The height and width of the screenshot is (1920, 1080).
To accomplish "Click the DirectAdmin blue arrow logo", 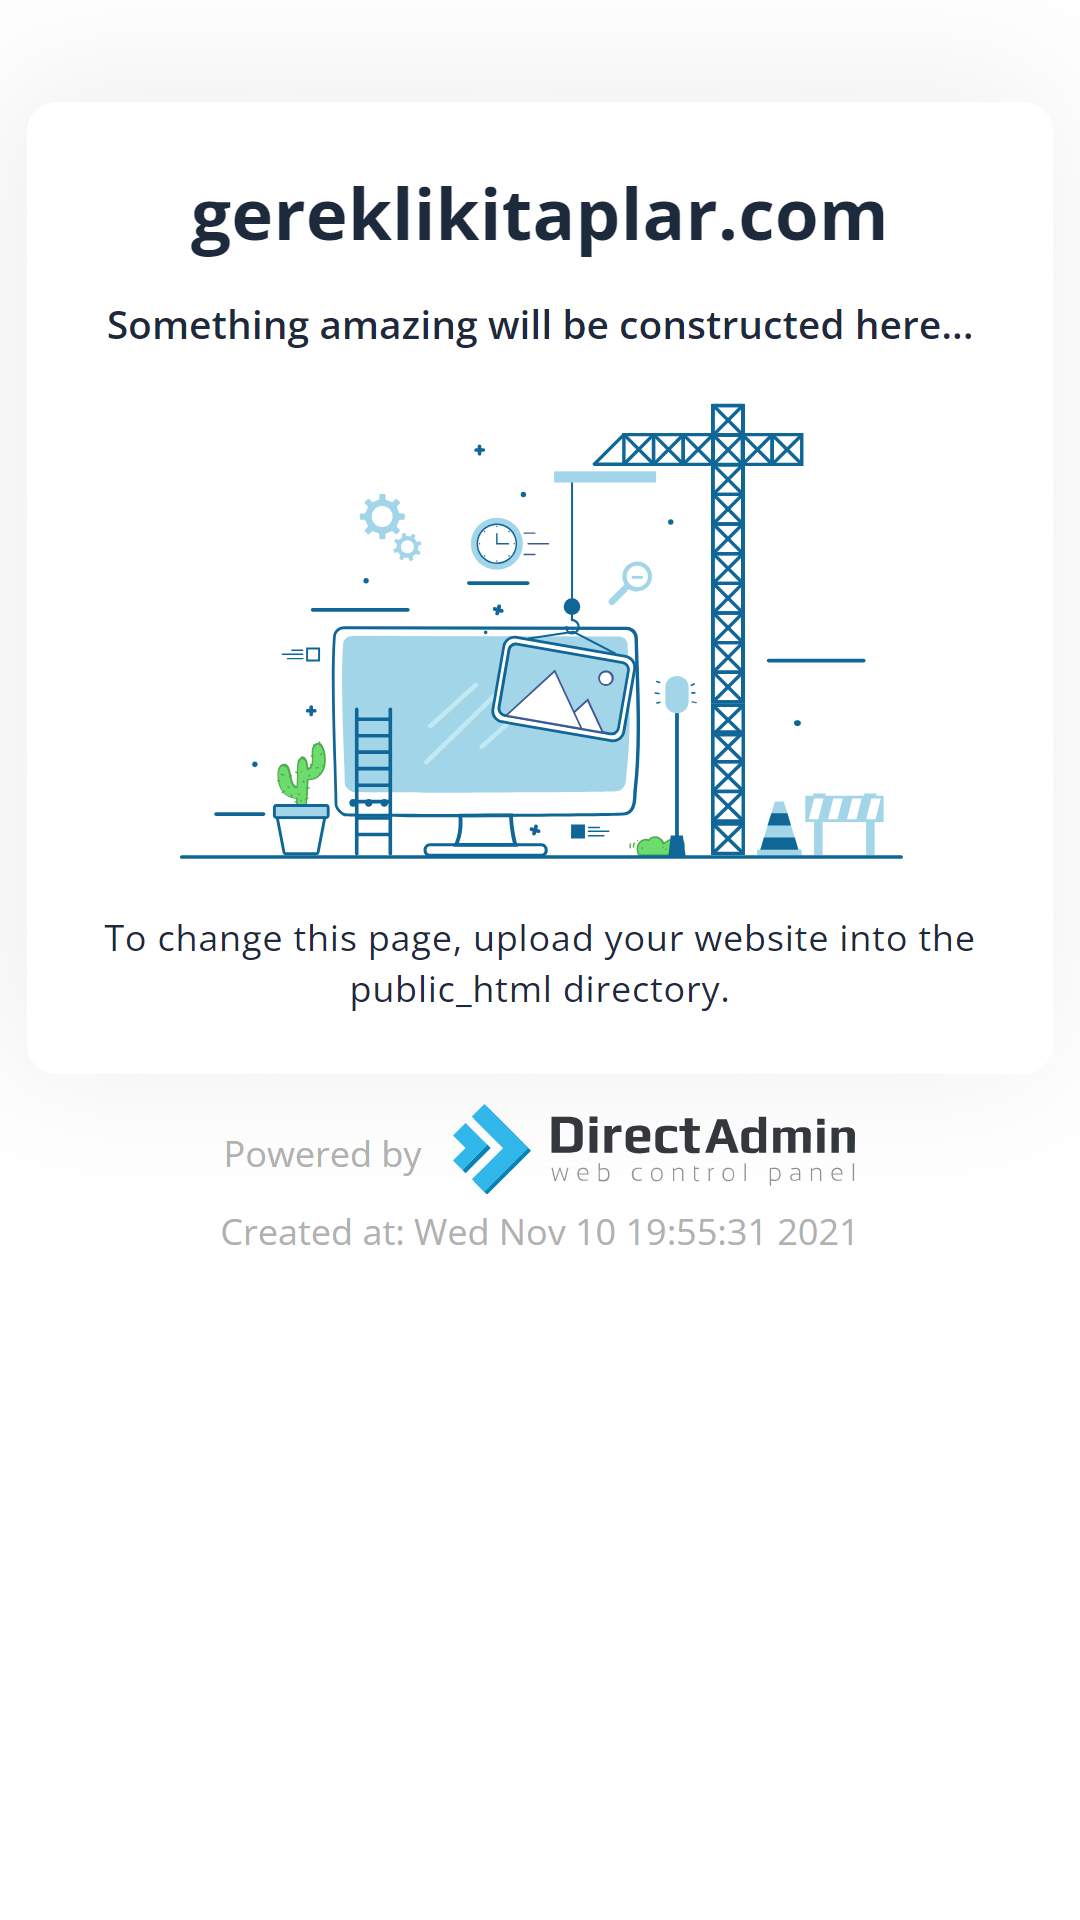I will (491, 1149).
